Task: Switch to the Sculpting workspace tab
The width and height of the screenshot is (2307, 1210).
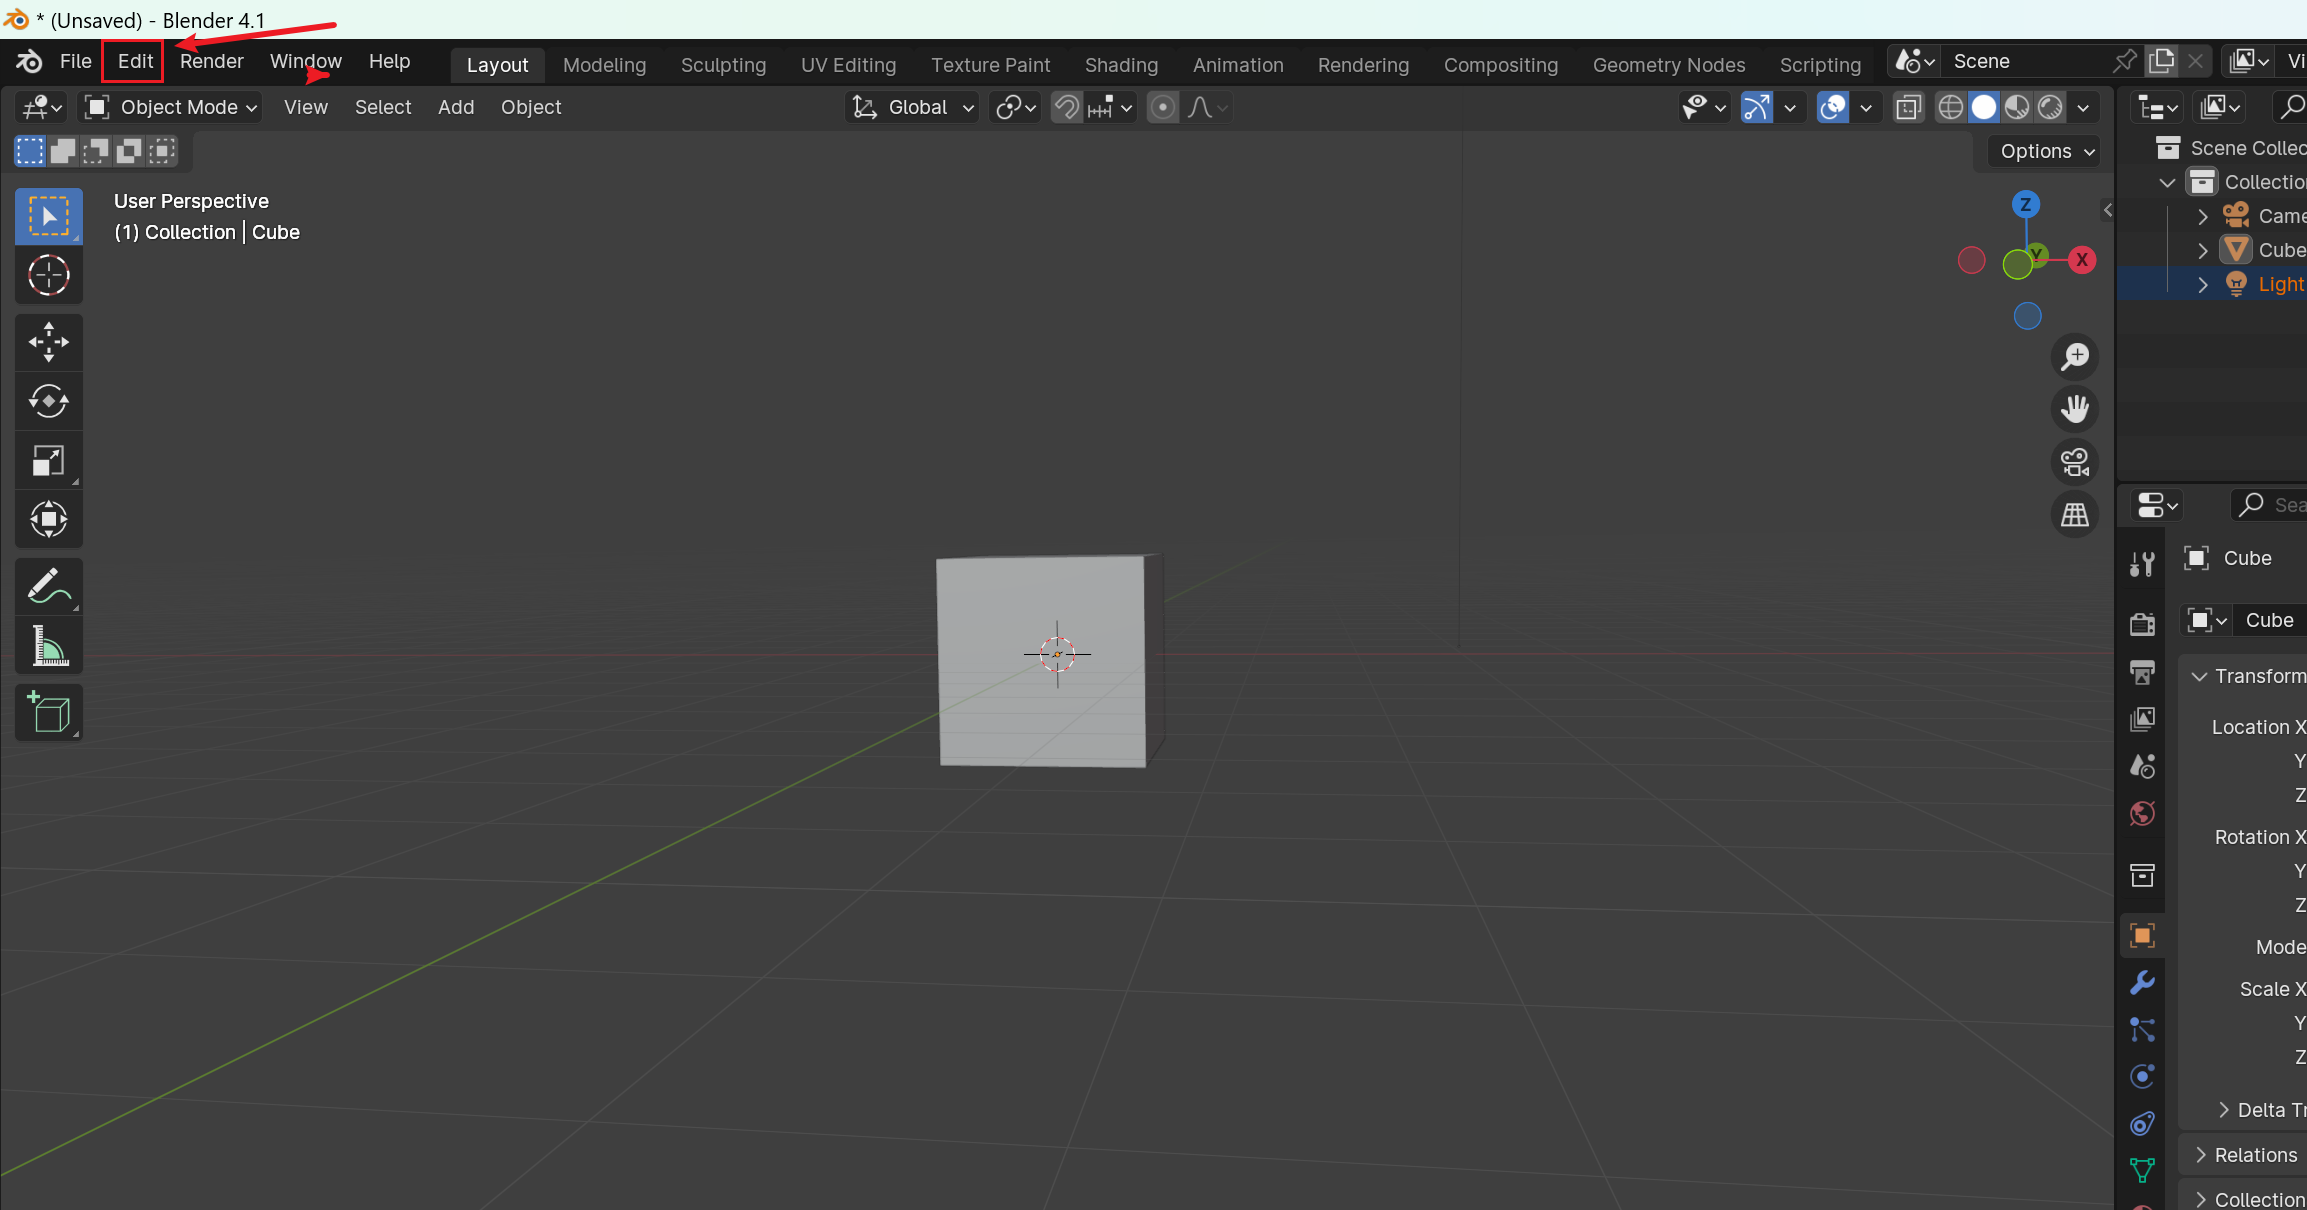Action: coord(723,65)
